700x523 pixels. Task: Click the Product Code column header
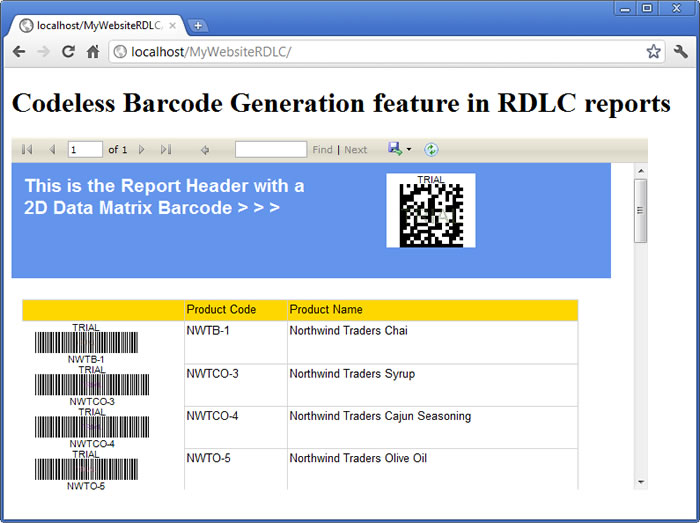(x=236, y=310)
